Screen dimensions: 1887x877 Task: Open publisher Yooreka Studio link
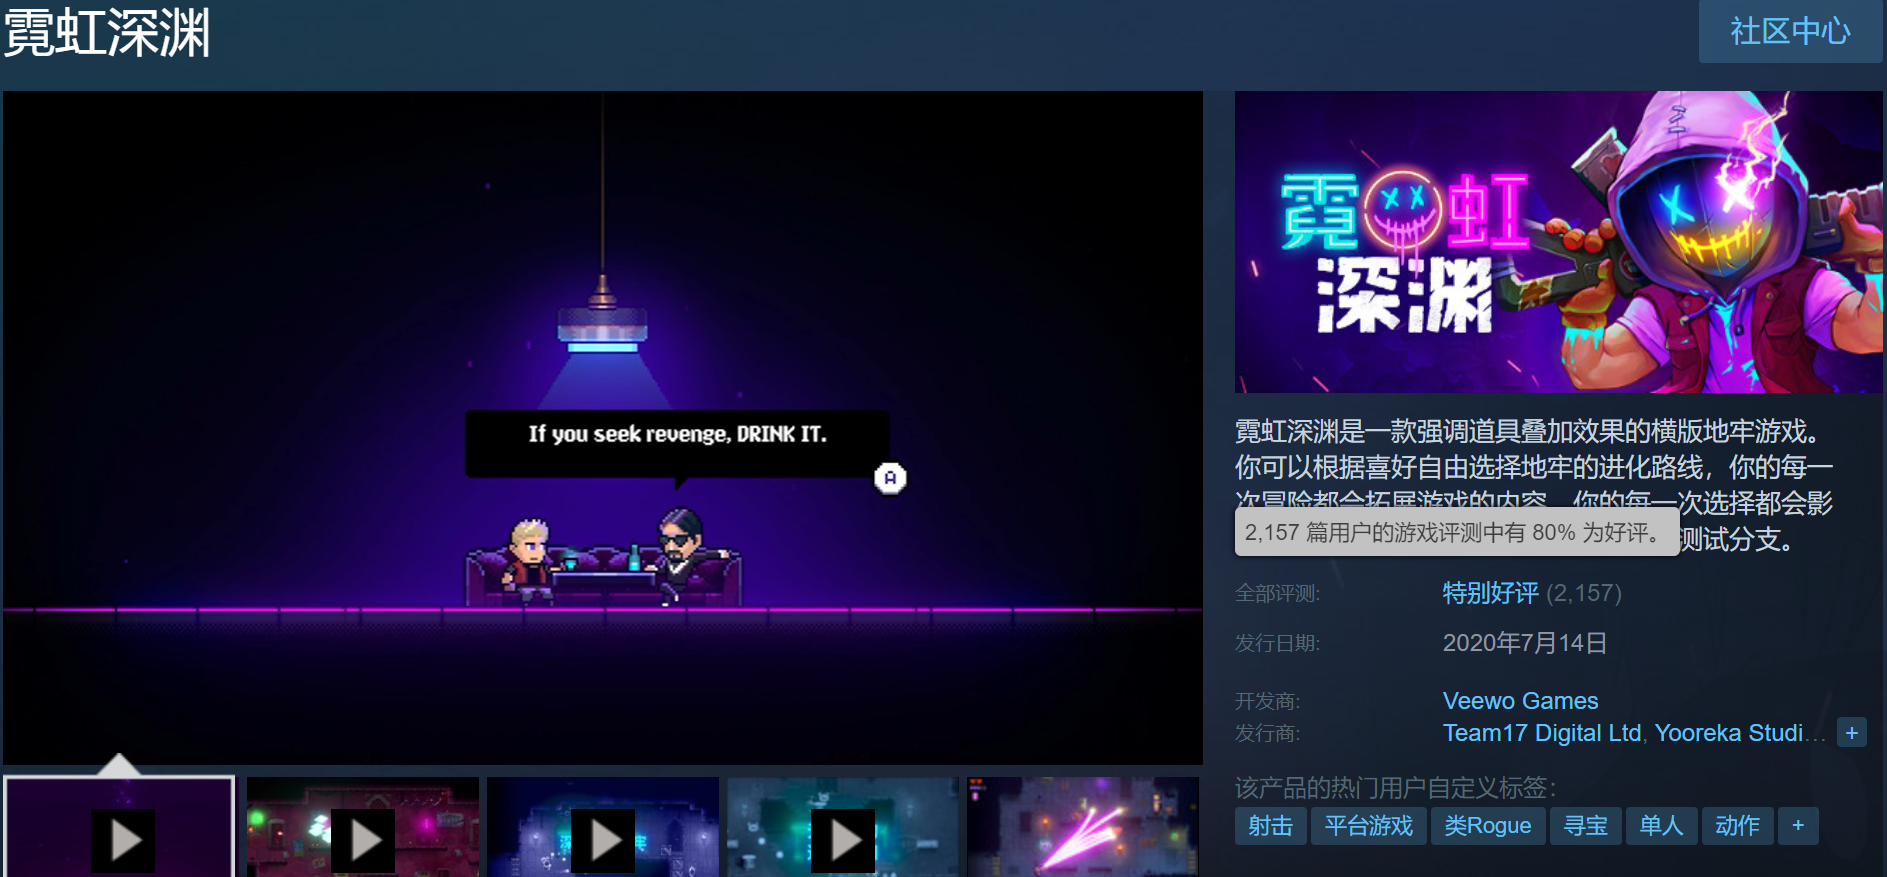(1740, 733)
